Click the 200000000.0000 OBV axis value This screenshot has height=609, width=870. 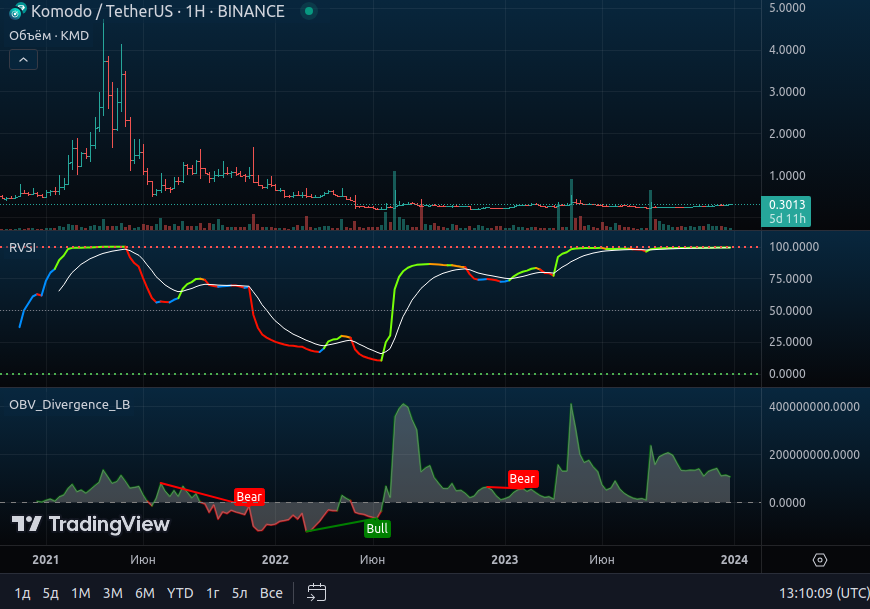click(x=814, y=455)
